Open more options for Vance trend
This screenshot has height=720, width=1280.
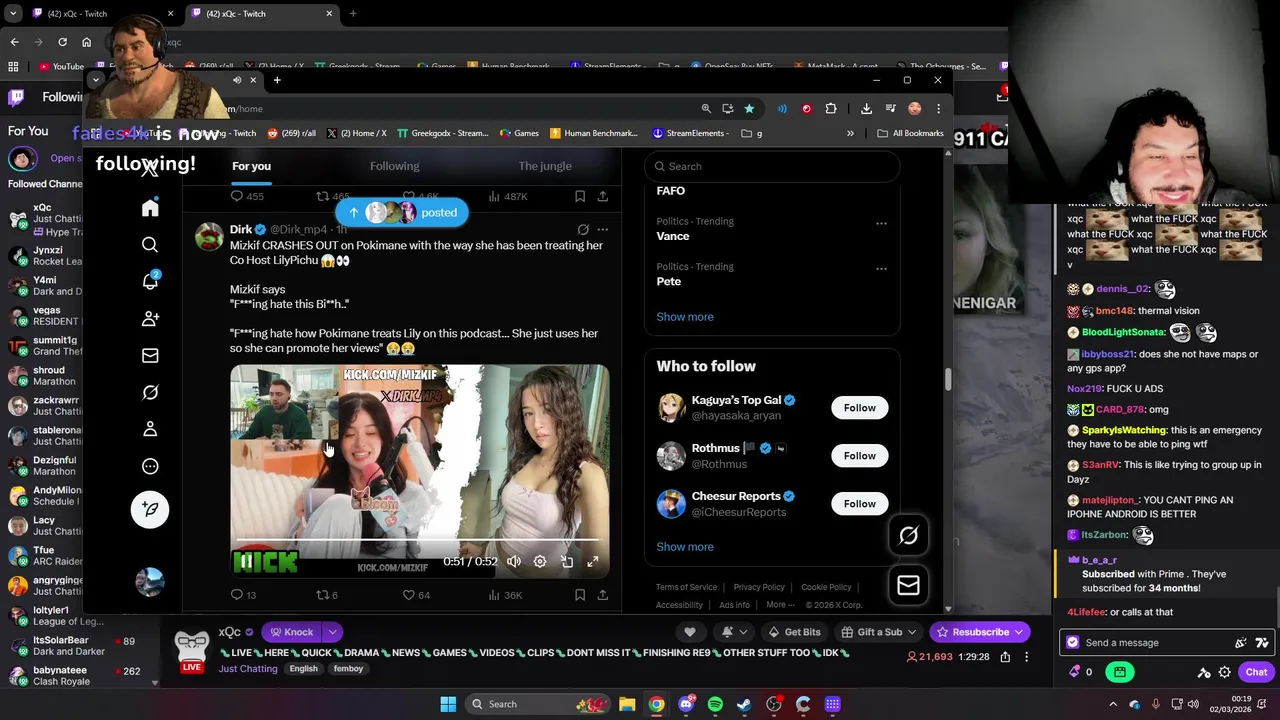[x=881, y=223]
